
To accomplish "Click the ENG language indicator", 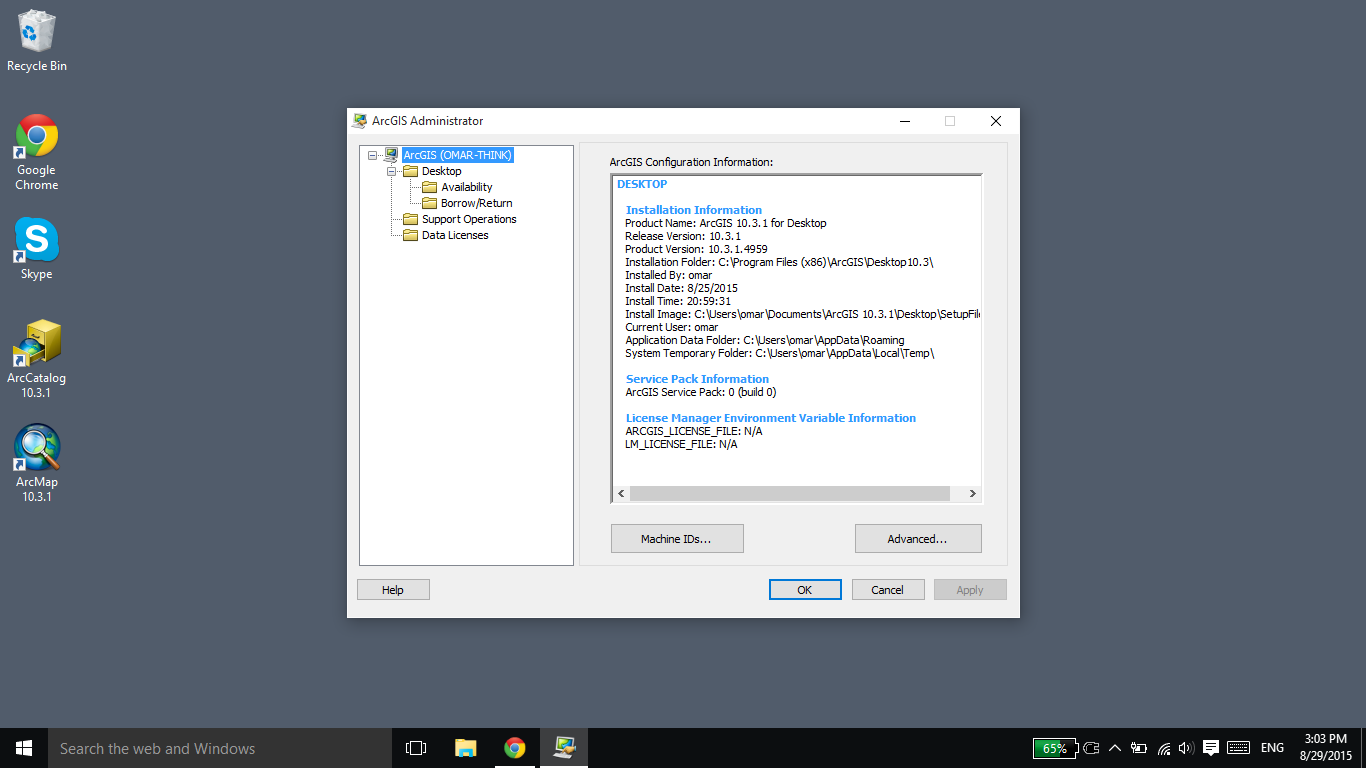I will click(1272, 748).
